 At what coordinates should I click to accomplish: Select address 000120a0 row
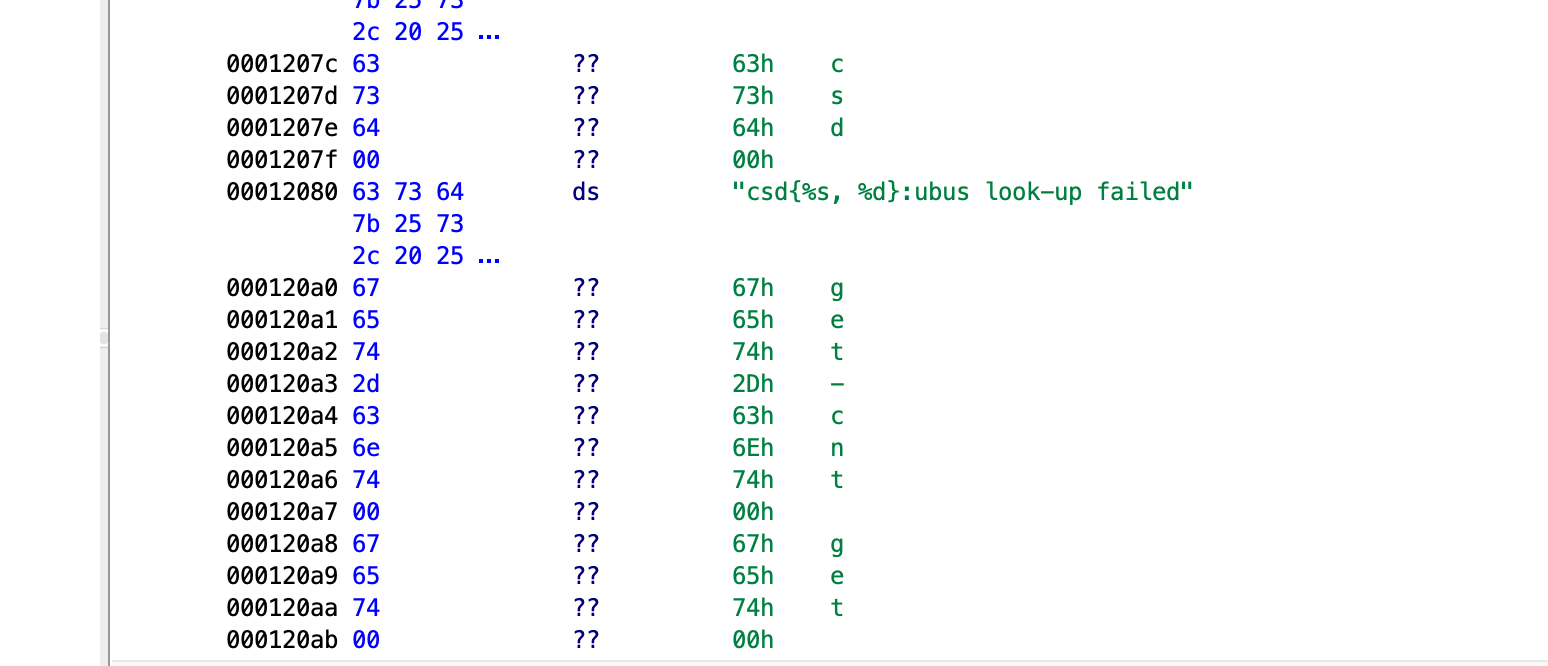[x=282, y=288]
